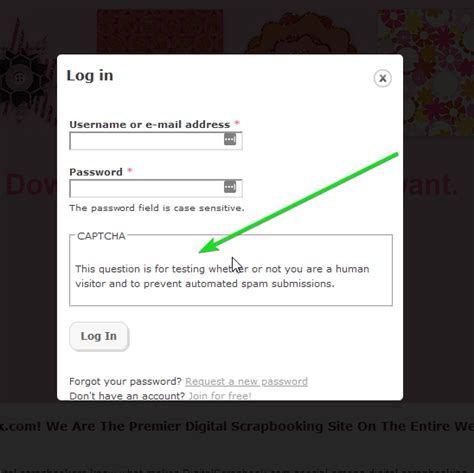The image size is (474, 473).
Task: Close the Log in dialog
Action: [x=382, y=78]
